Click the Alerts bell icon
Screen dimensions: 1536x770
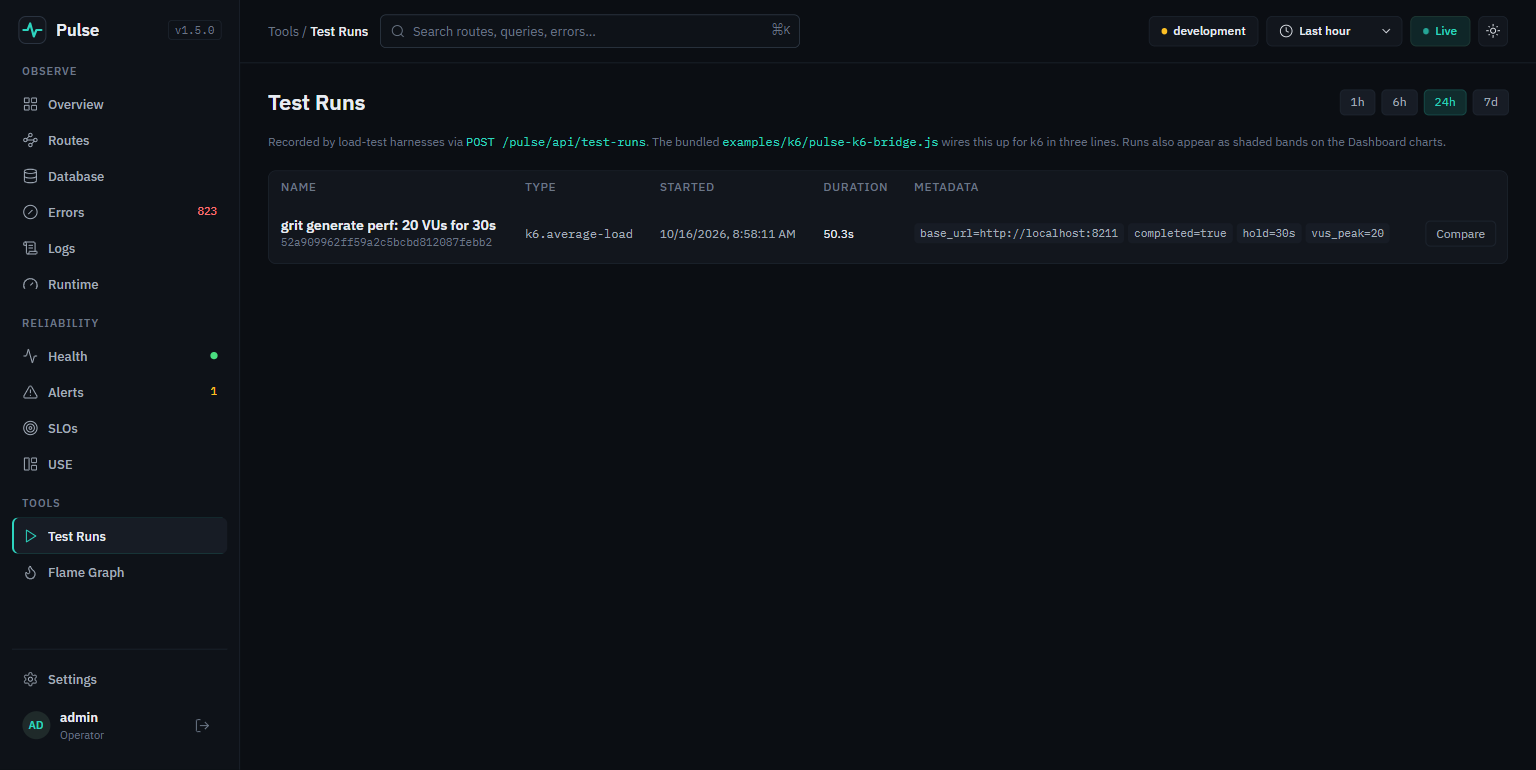tap(30, 392)
